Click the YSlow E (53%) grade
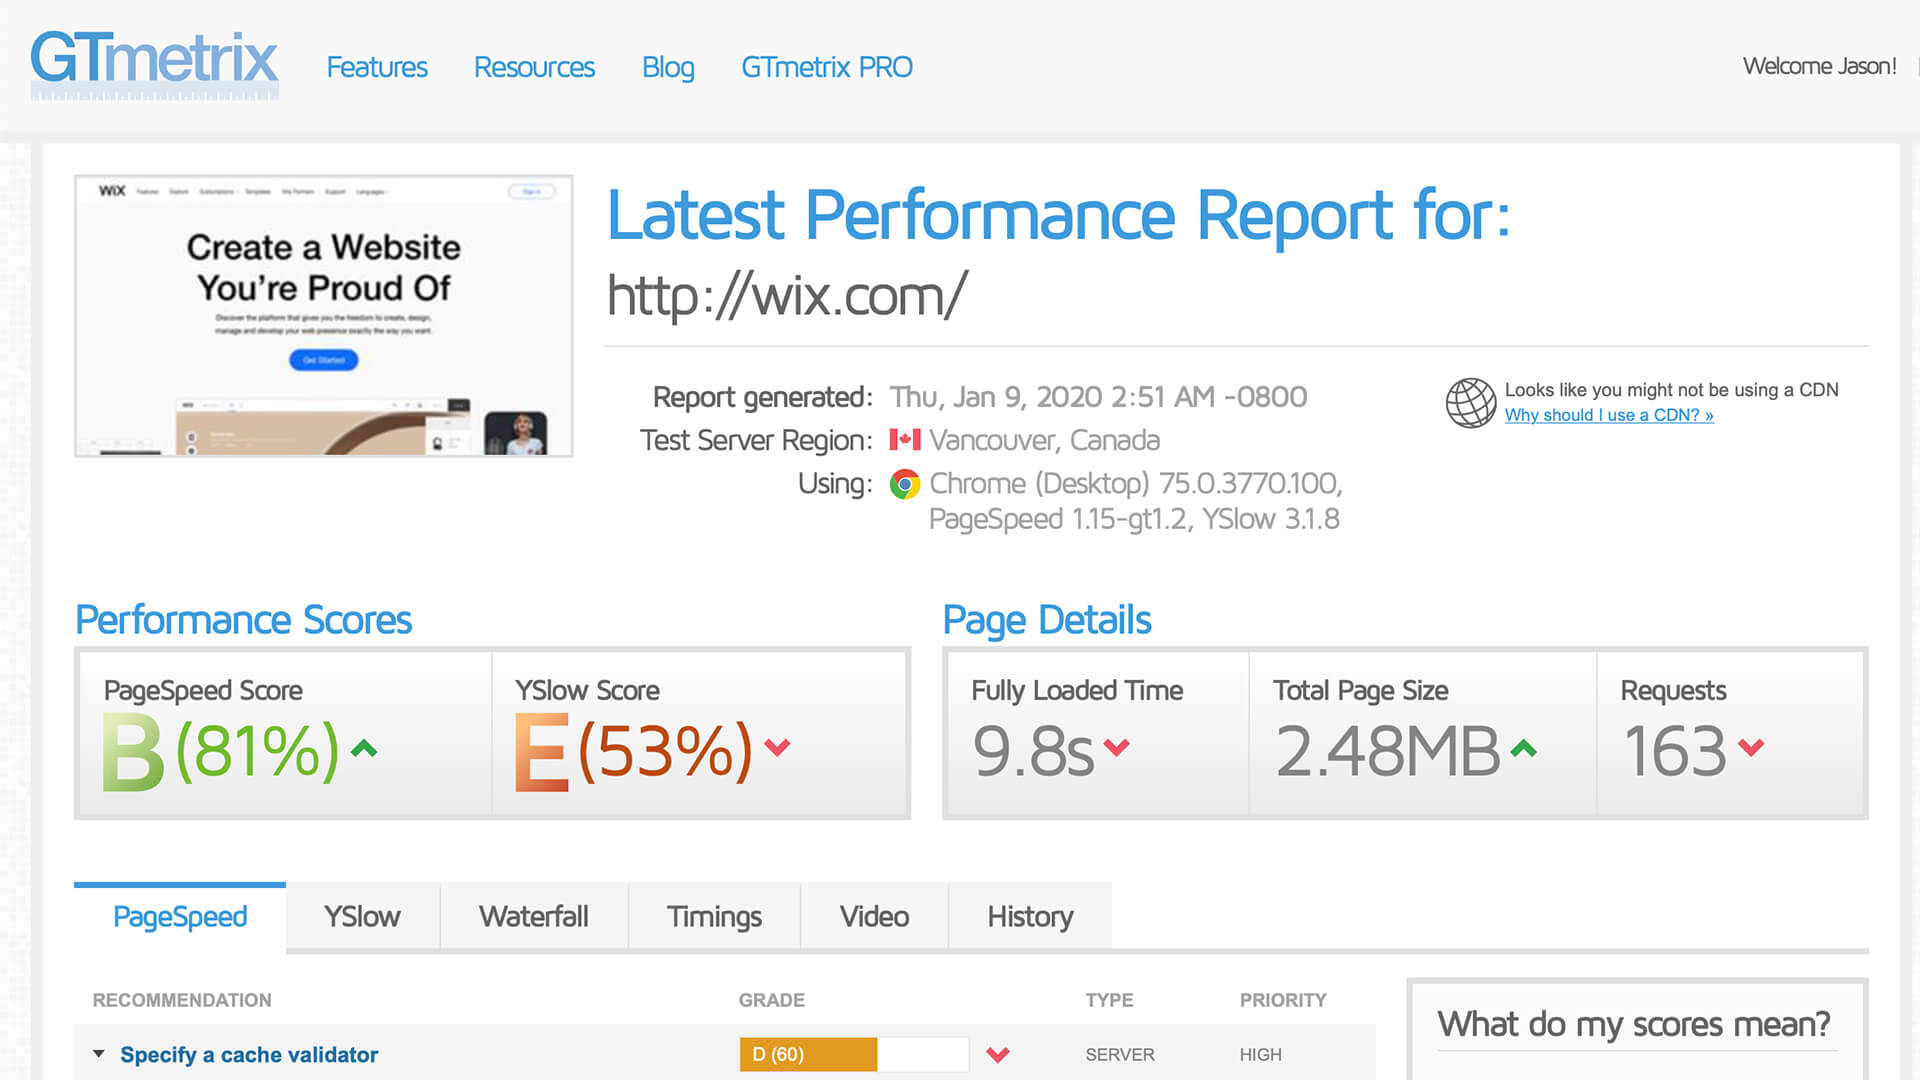1920x1080 pixels. pos(634,752)
